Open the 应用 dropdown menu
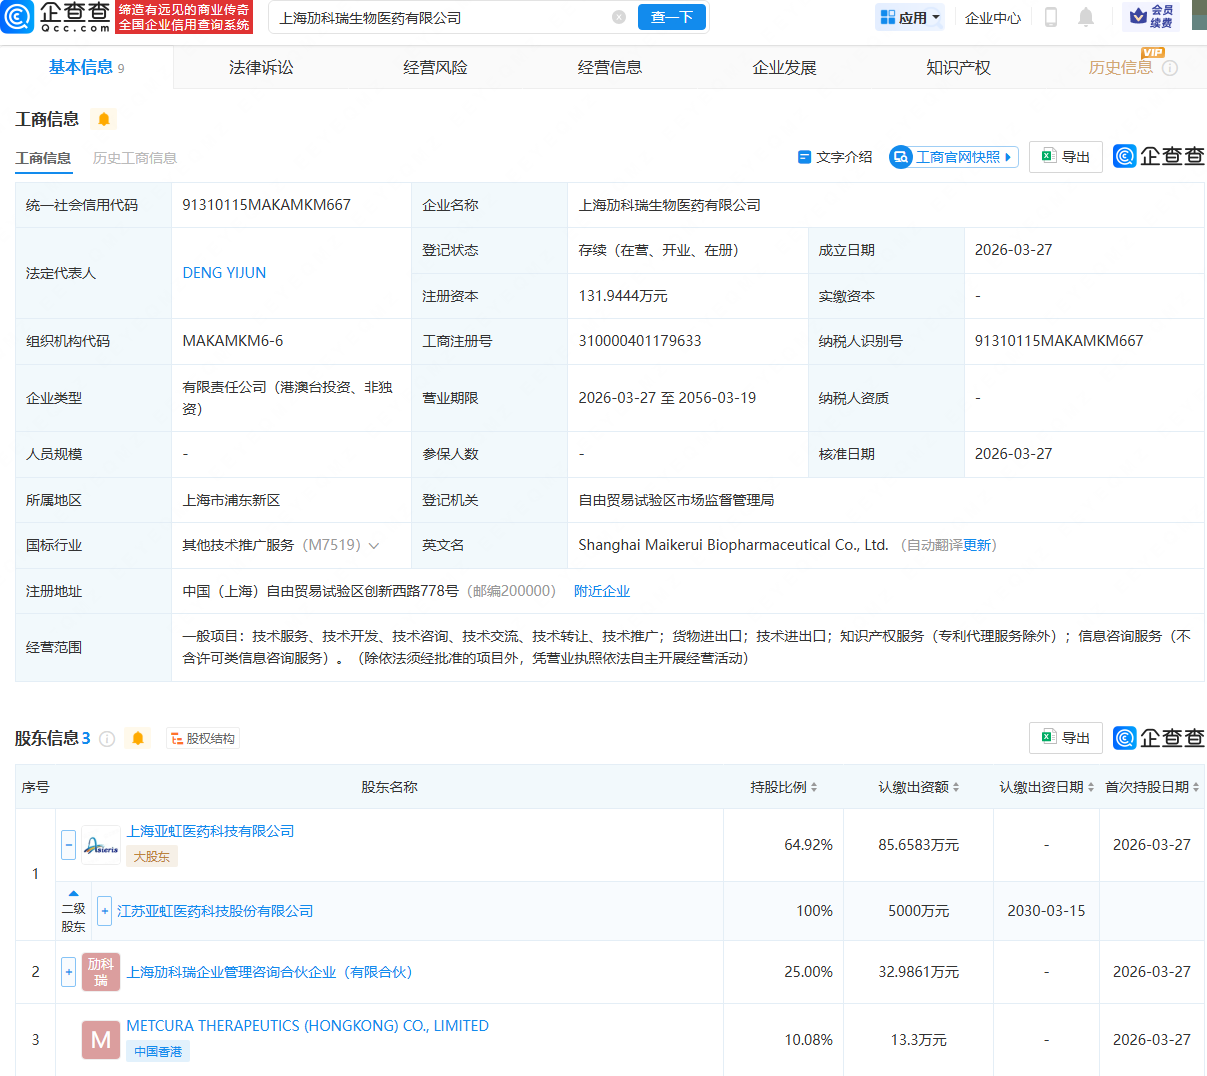The image size is (1207, 1076). [909, 17]
